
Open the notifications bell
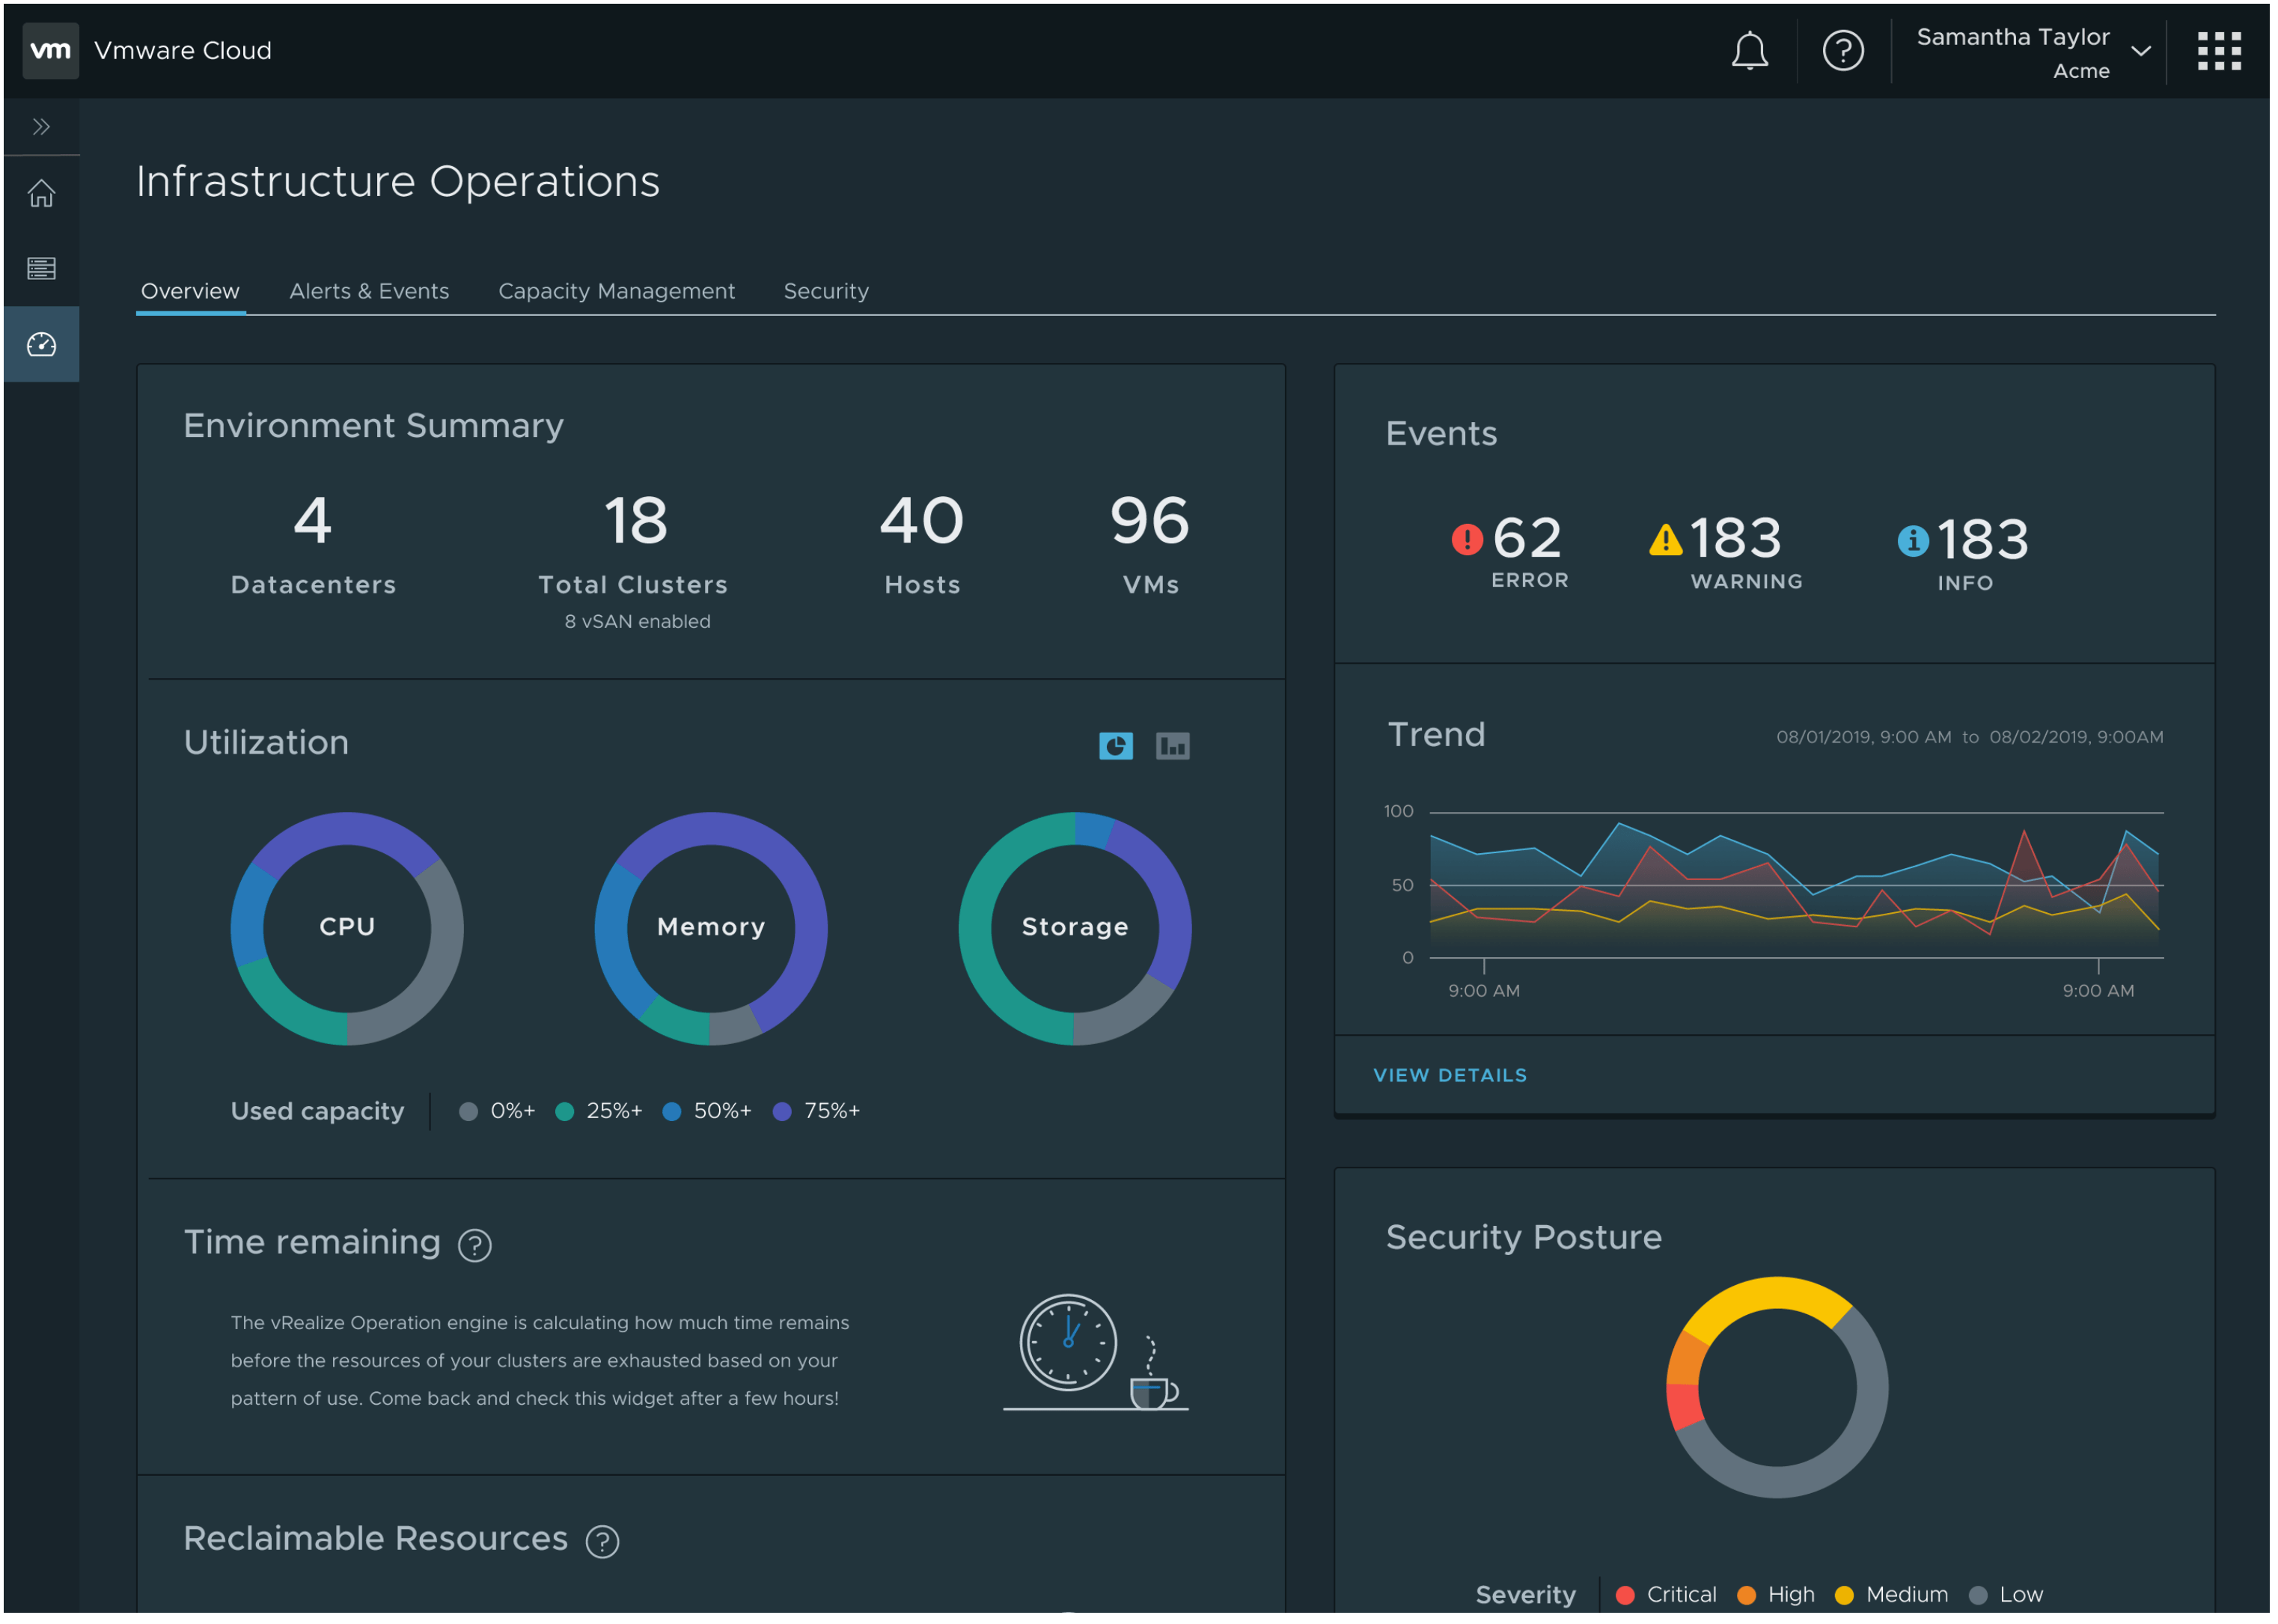(x=1751, y=51)
